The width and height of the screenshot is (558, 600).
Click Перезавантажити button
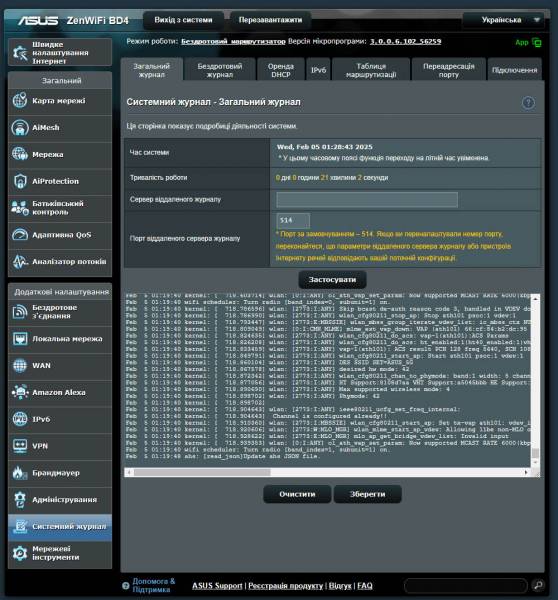click(x=270, y=20)
